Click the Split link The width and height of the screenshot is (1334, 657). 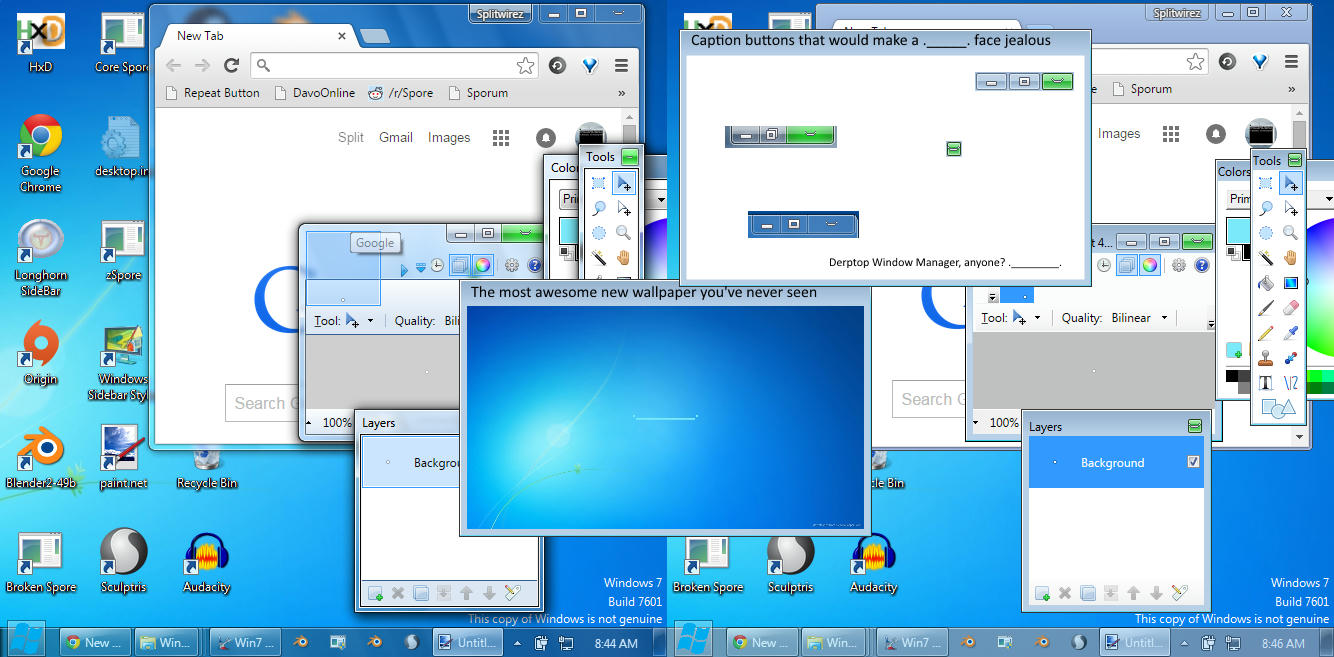(351, 137)
